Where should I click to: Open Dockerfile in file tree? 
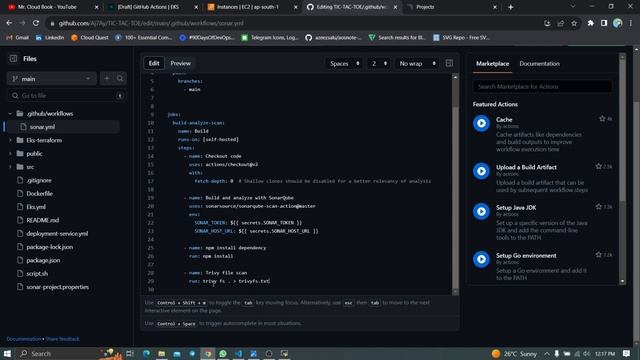40,193
